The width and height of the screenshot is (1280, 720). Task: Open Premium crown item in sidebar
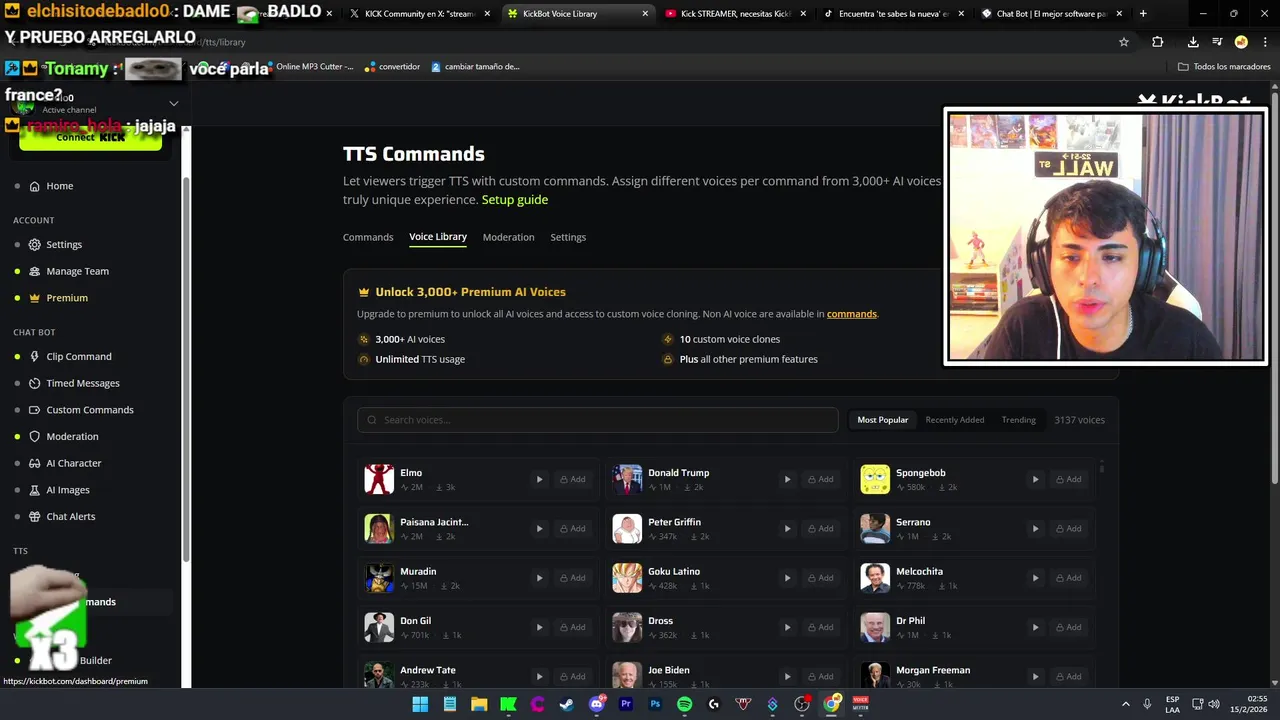67,298
